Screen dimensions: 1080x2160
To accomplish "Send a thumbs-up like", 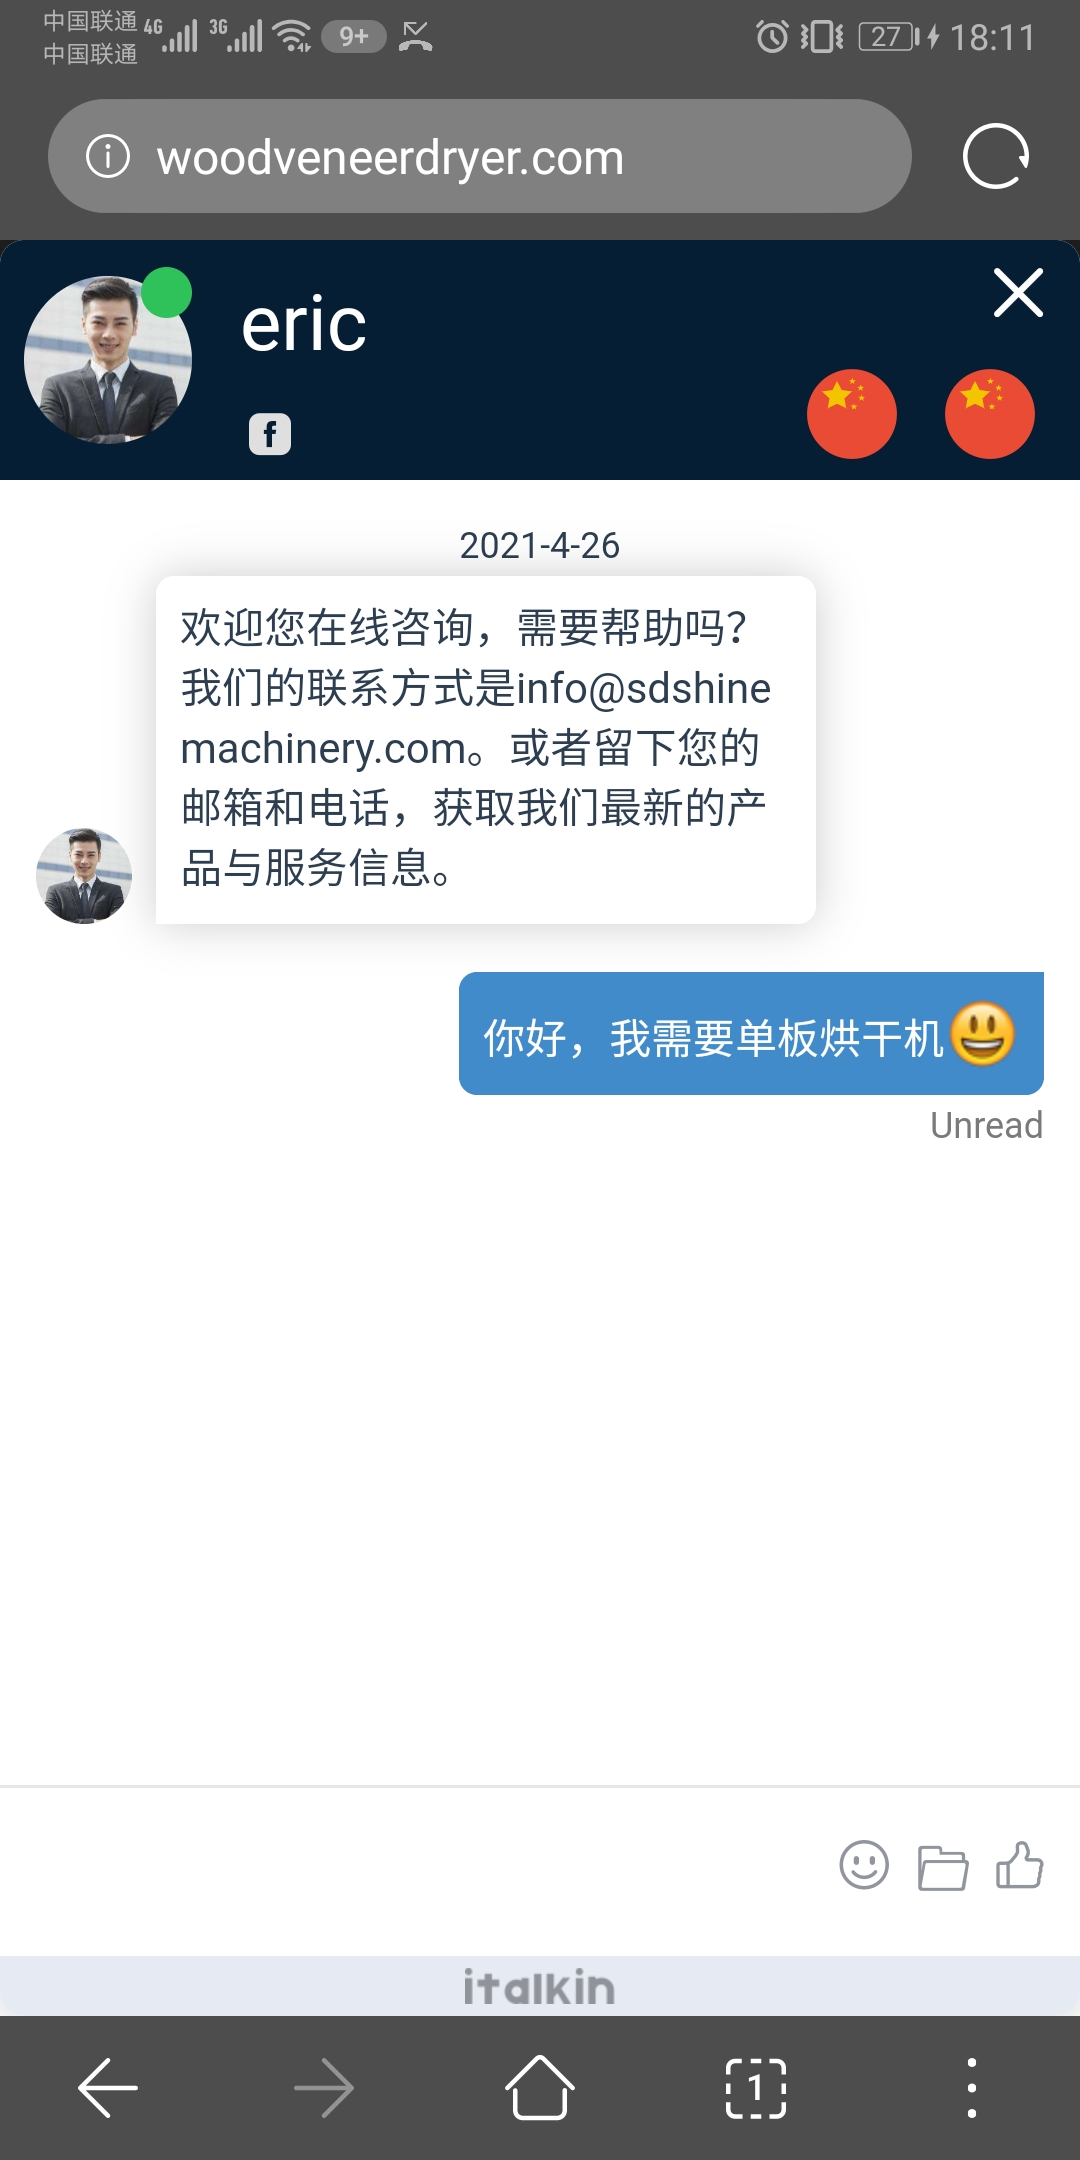I will (x=1019, y=1865).
